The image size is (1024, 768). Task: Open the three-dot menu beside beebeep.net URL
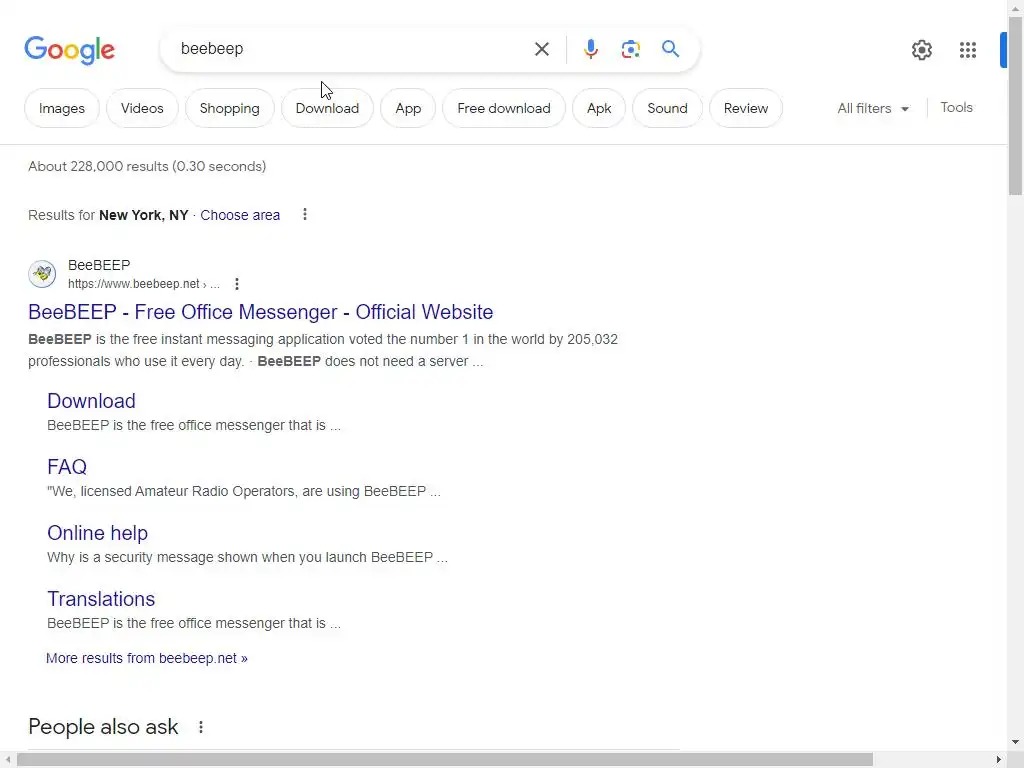(236, 283)
